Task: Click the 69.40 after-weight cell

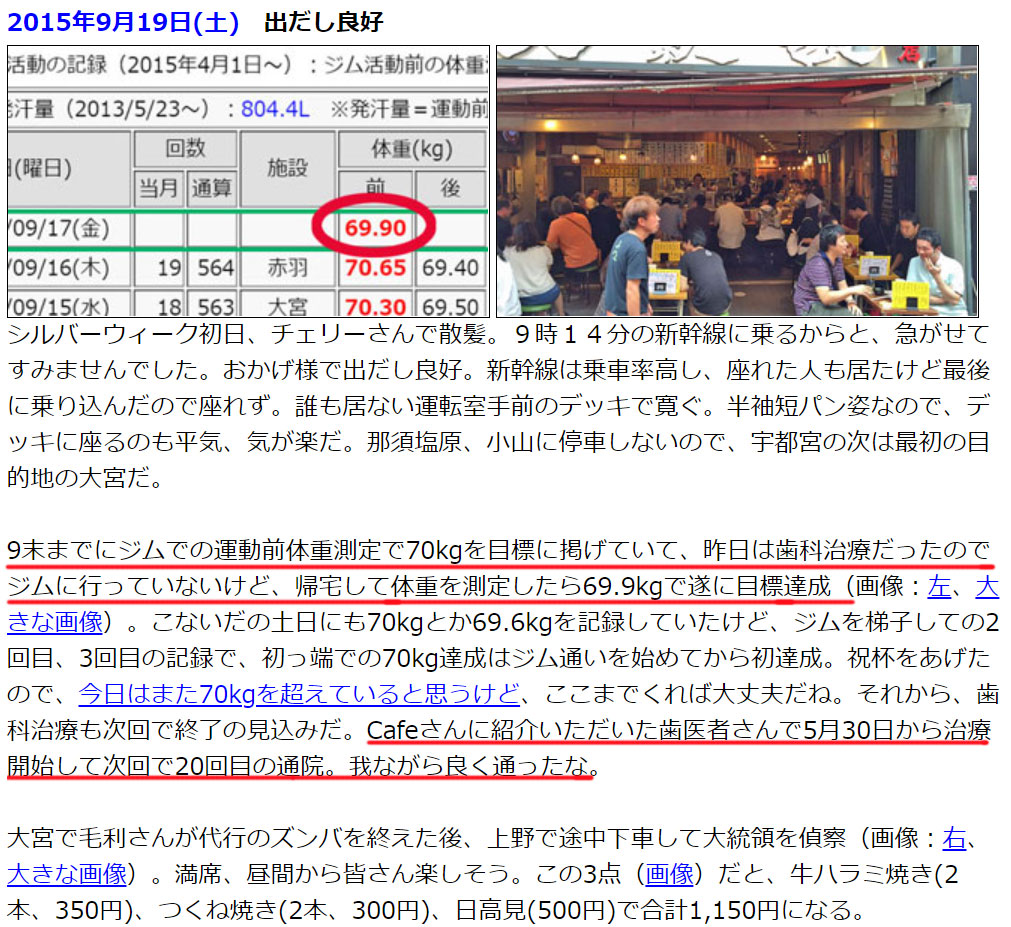Action: pyautogui.click(x=451, y=268)
